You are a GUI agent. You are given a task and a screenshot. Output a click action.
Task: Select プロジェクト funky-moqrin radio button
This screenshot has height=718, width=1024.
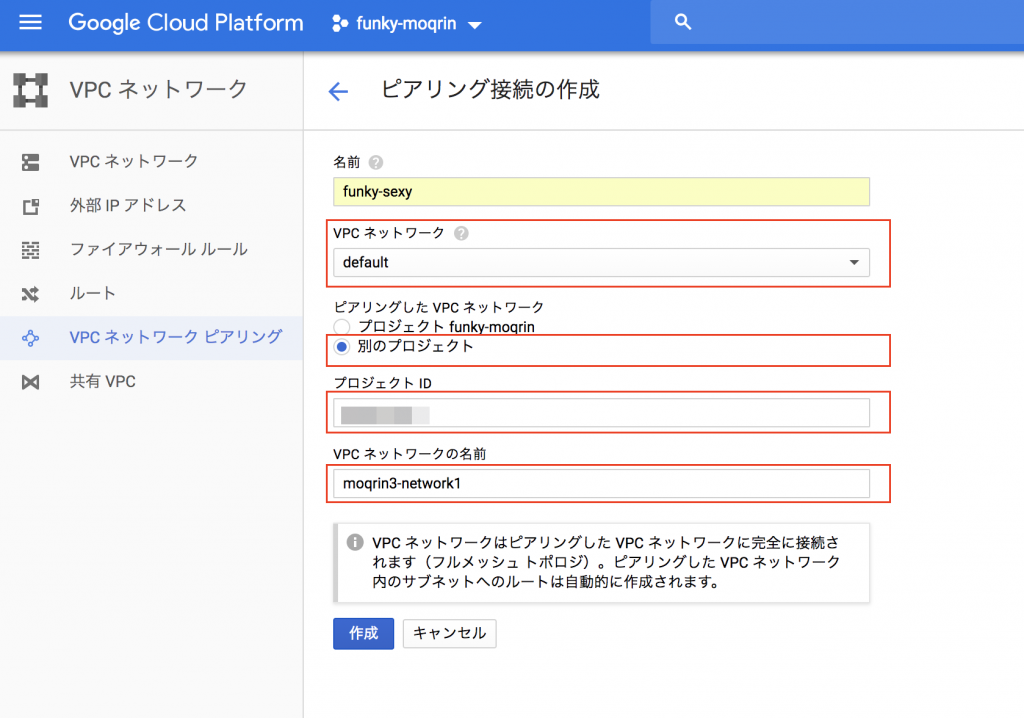click(x=342, y=327)
